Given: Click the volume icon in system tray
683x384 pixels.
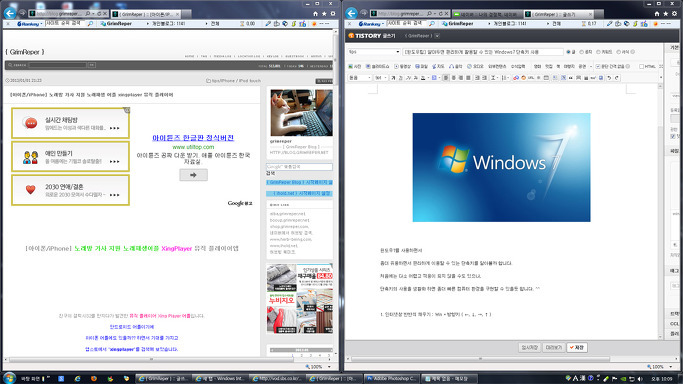Looking at the screenshot, I should 640,379.
